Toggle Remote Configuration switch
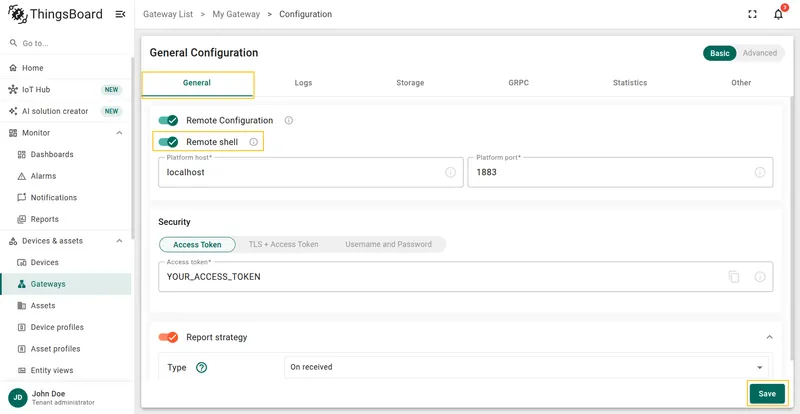 [168, 120]
